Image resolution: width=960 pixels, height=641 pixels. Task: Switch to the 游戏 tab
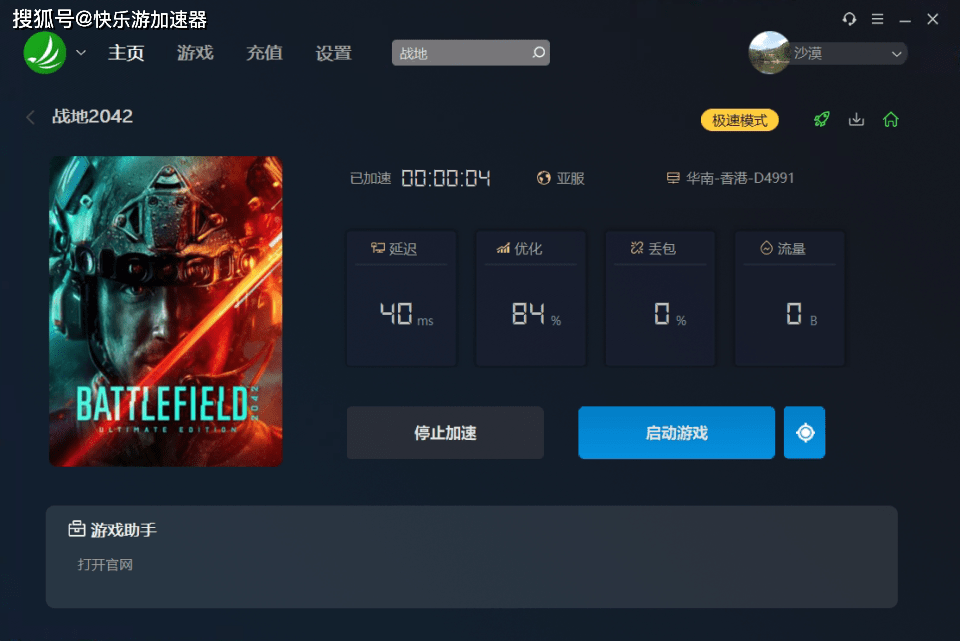pos(195,53)
